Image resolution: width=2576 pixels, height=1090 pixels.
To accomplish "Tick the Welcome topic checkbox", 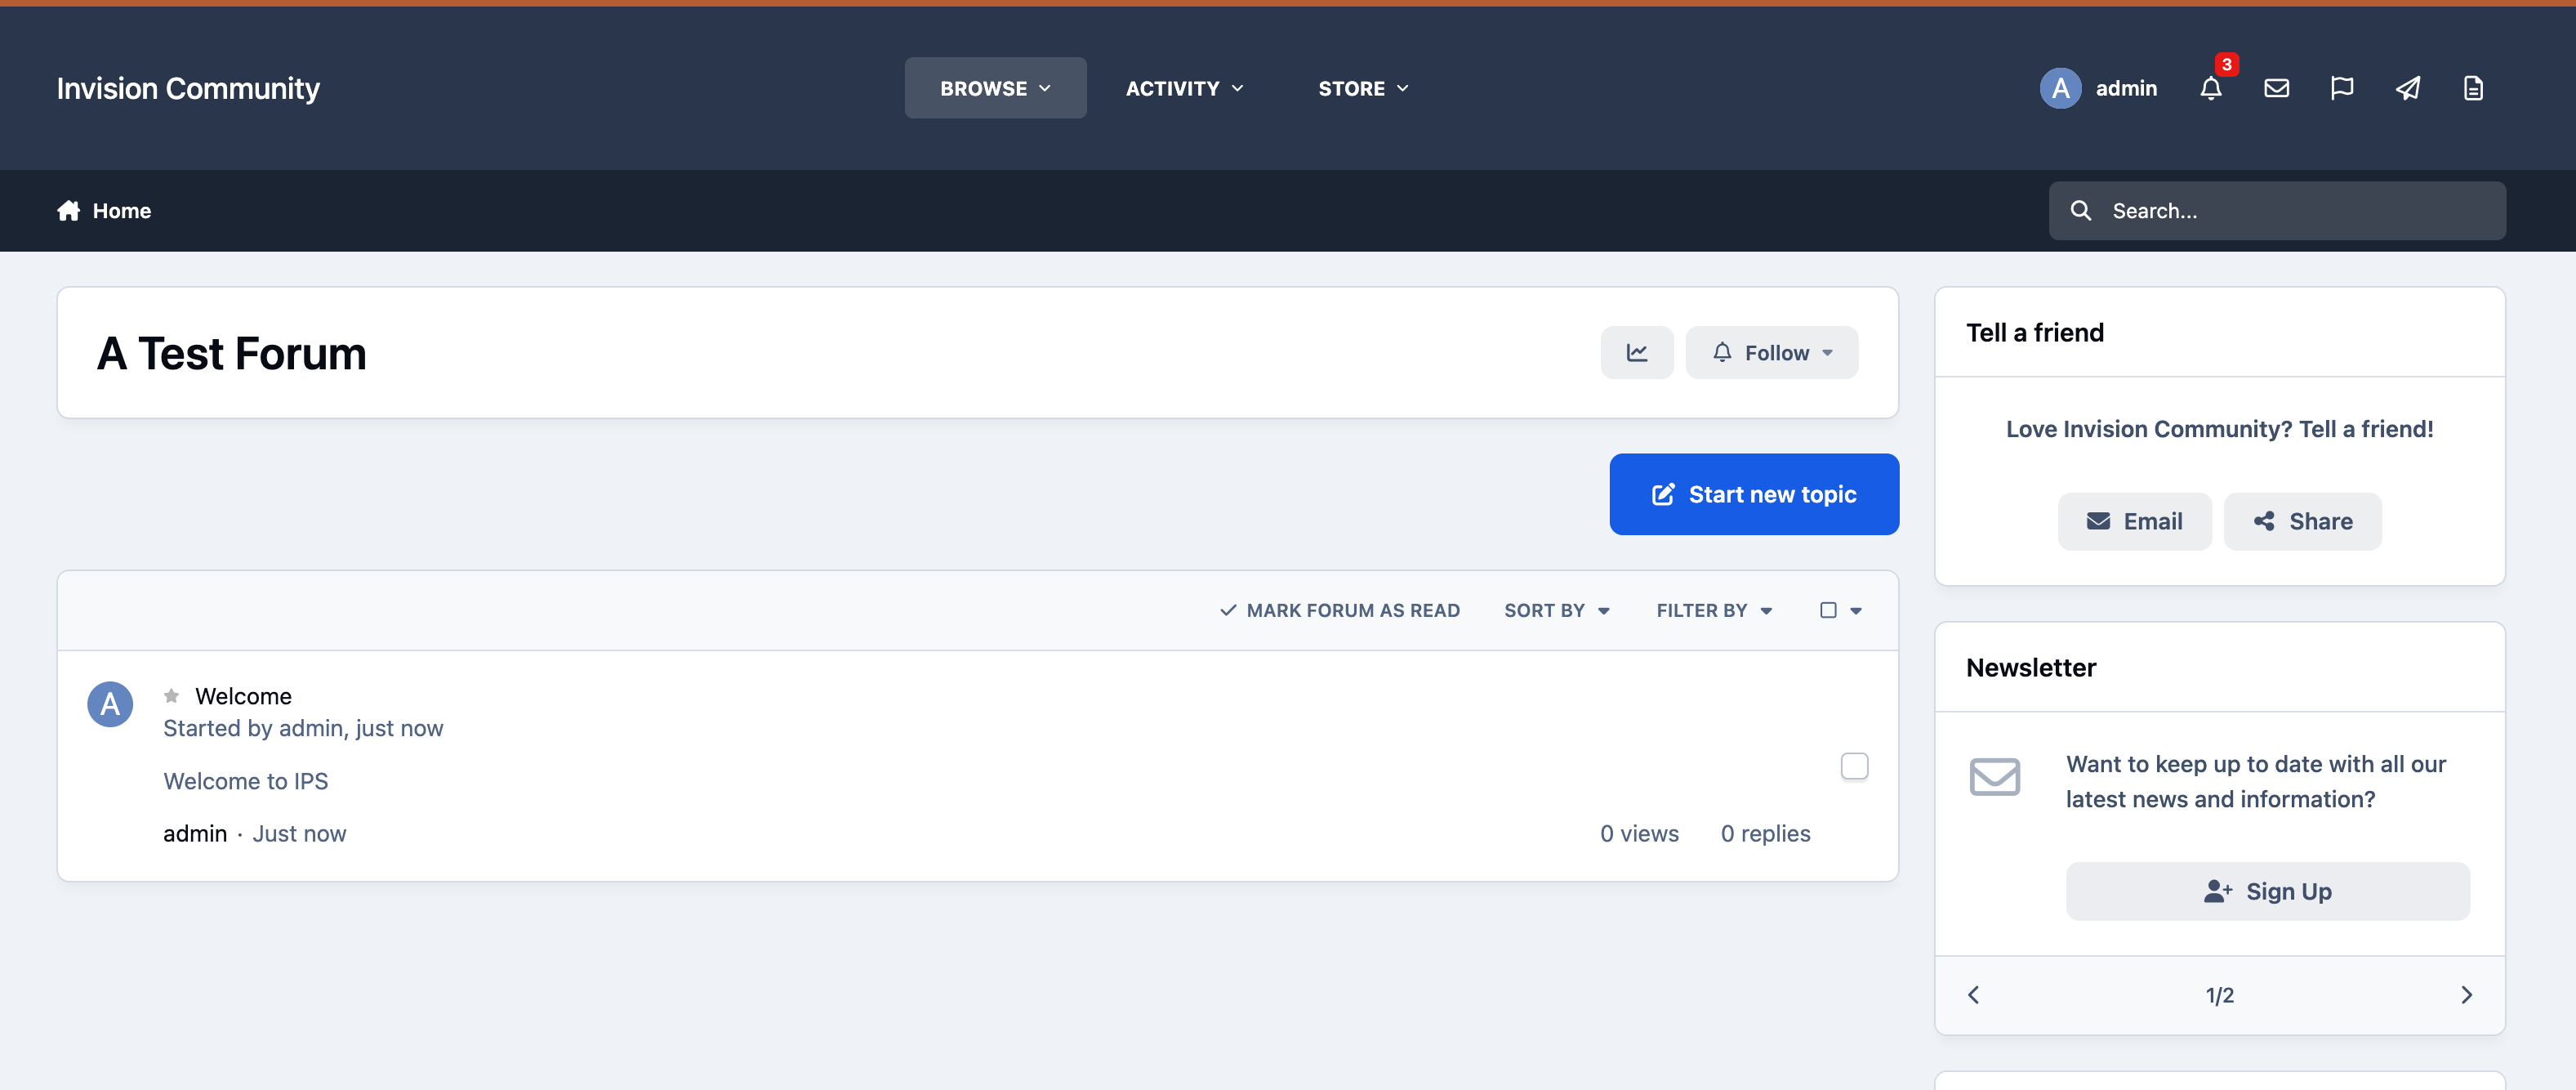I will 1855,767.
